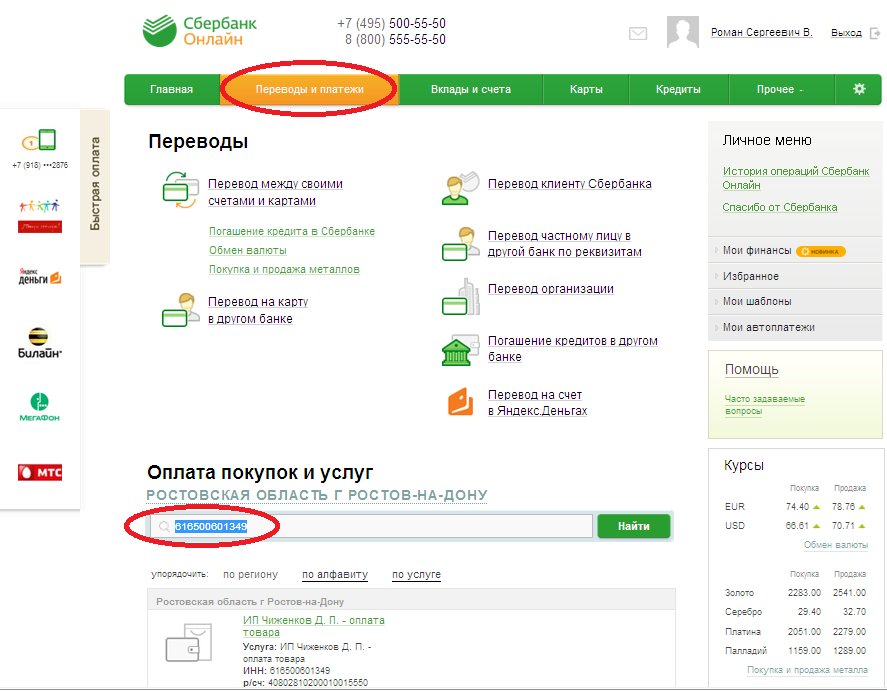Click the settings gear icon in navigation bar
The height and width of the screenshot is (691, 887).
coord(858,89)
